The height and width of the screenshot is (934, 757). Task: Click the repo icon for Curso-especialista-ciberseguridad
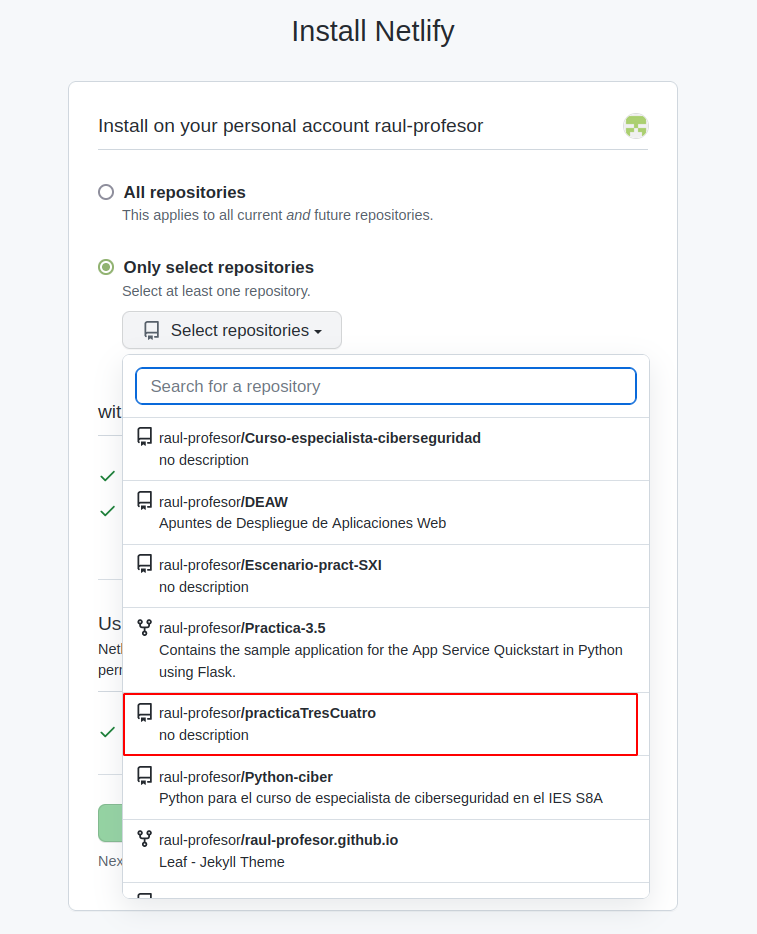[145, 437]
